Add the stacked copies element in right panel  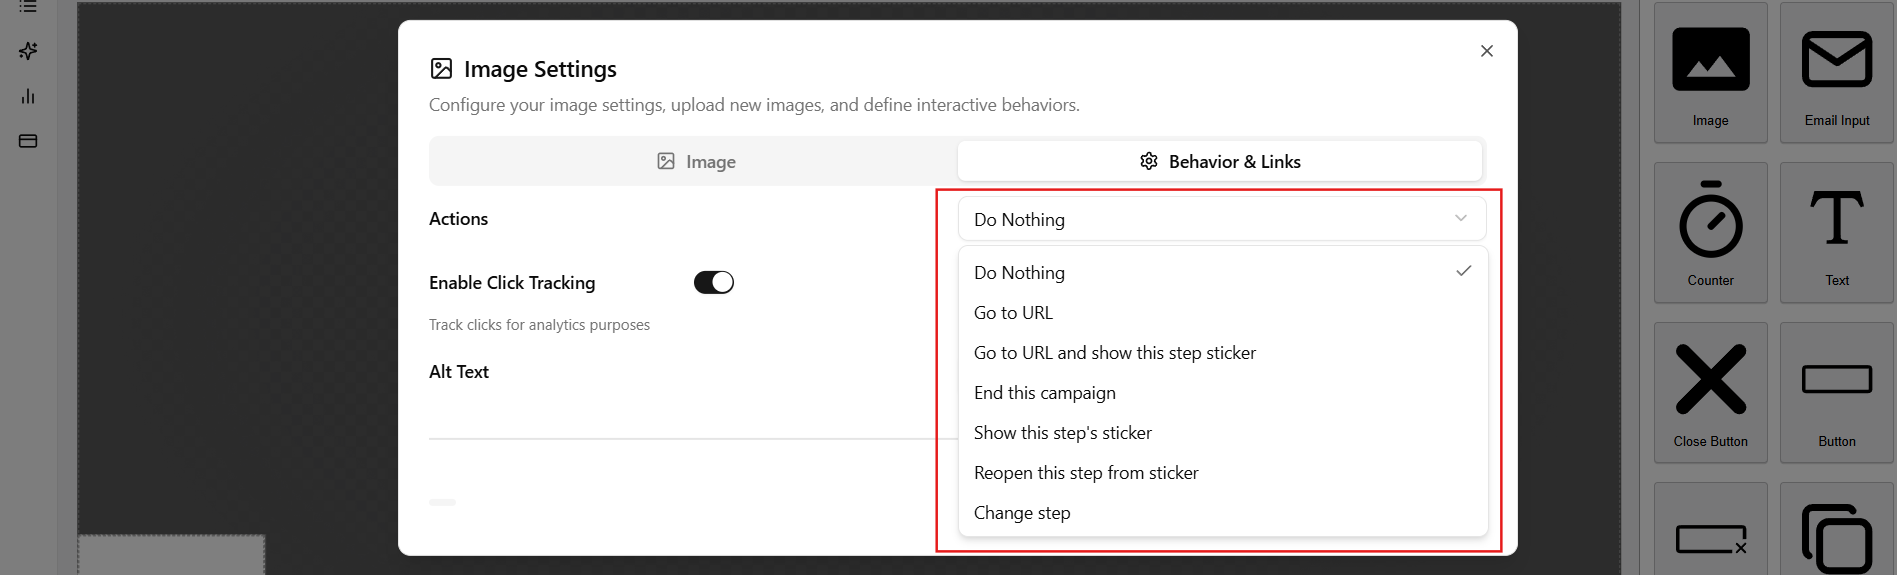pyautogui.click(x=1836, y=529)
